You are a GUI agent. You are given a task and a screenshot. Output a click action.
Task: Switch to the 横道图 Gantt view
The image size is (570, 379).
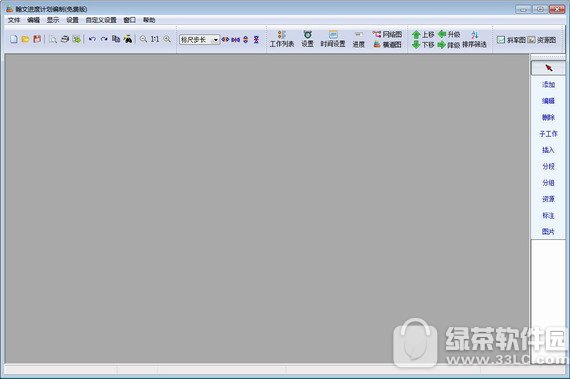pos(387,44)
